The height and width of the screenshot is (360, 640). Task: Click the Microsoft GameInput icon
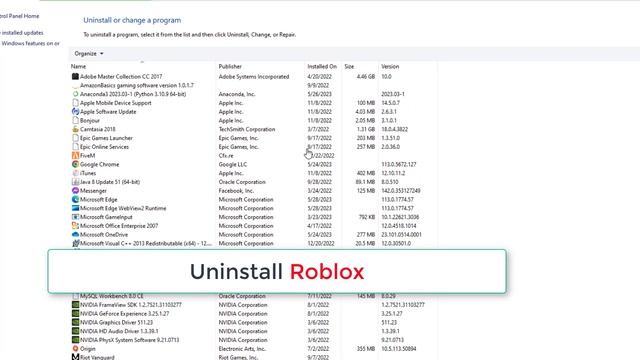coord(75,217)
